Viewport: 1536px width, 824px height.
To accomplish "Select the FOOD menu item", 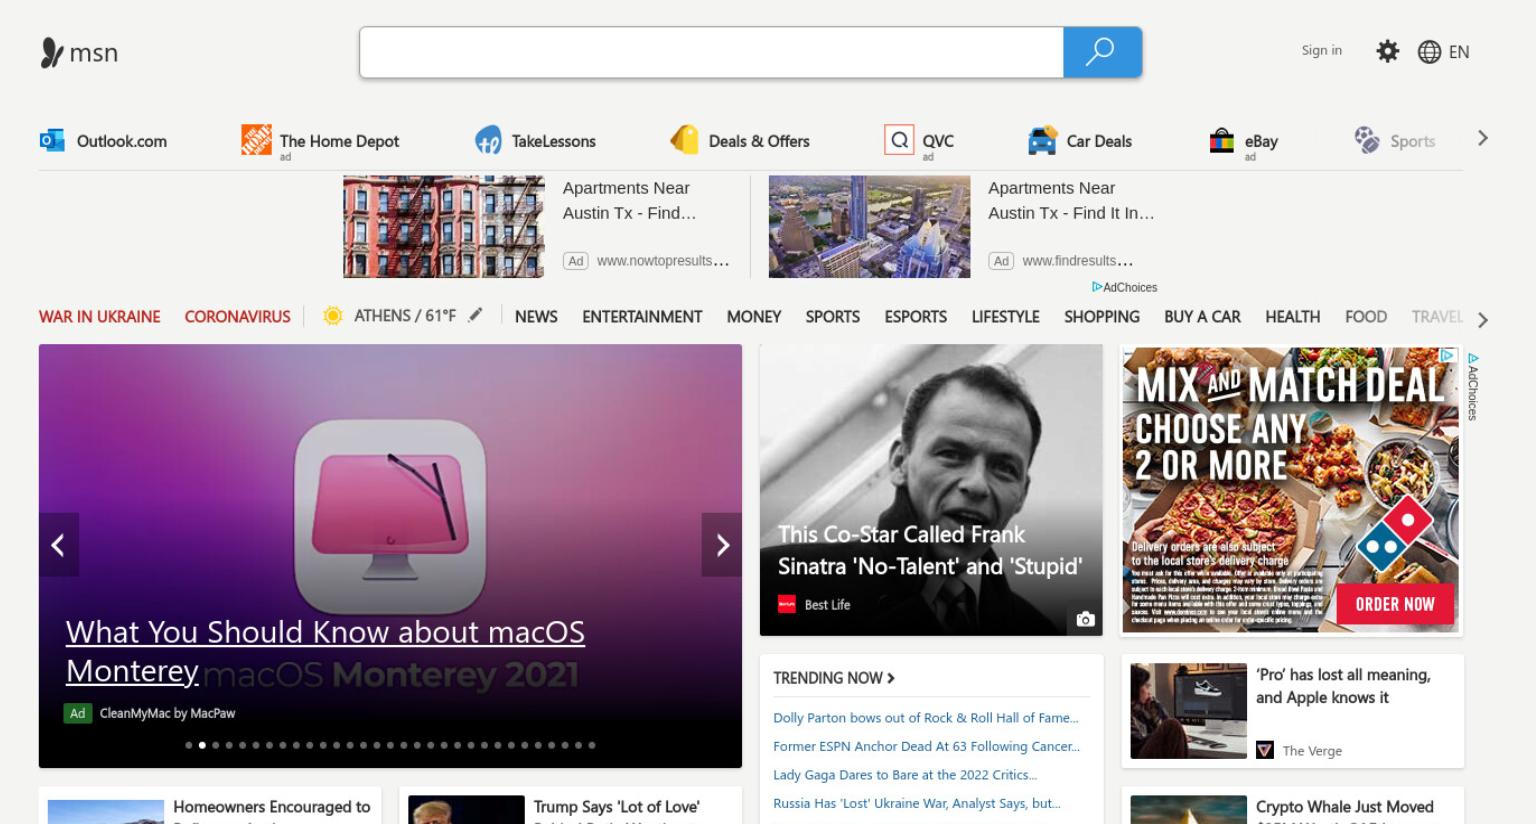I will 1365,317.
